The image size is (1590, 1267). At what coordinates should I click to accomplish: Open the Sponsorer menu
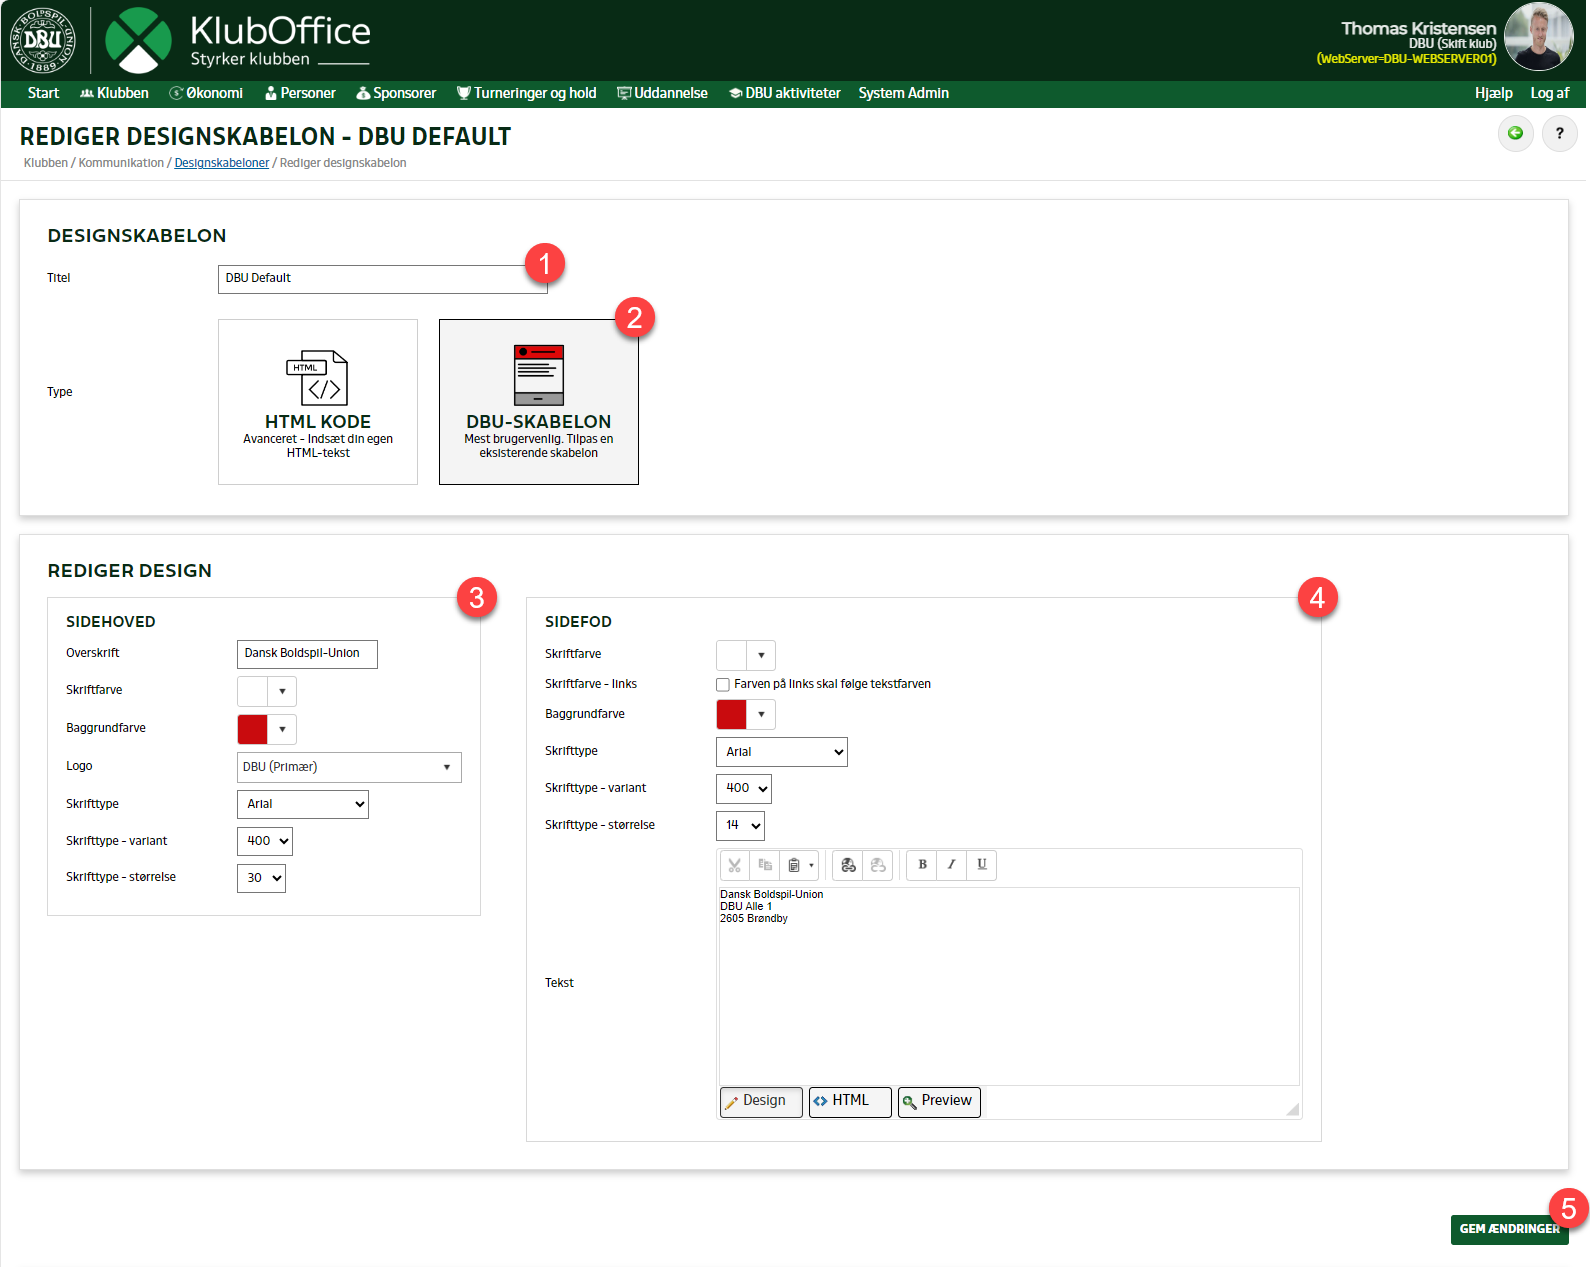(x=396, y=93)
